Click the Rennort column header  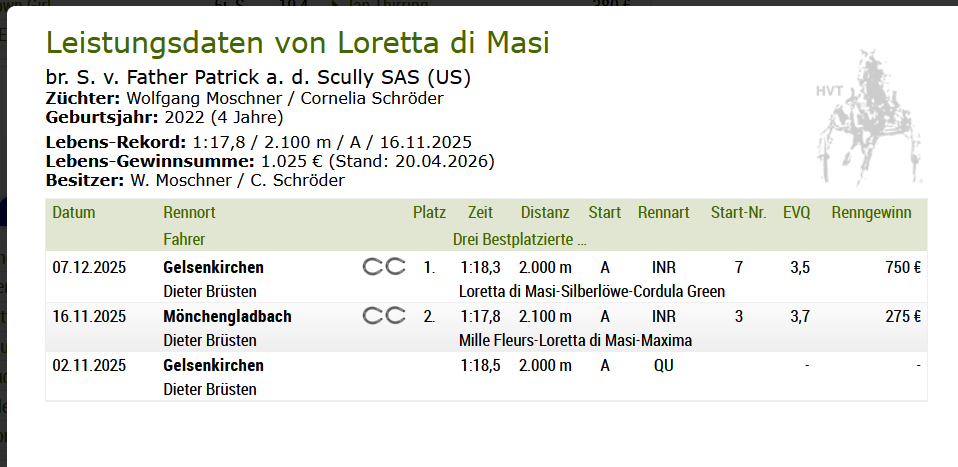(x=189, y=213)
